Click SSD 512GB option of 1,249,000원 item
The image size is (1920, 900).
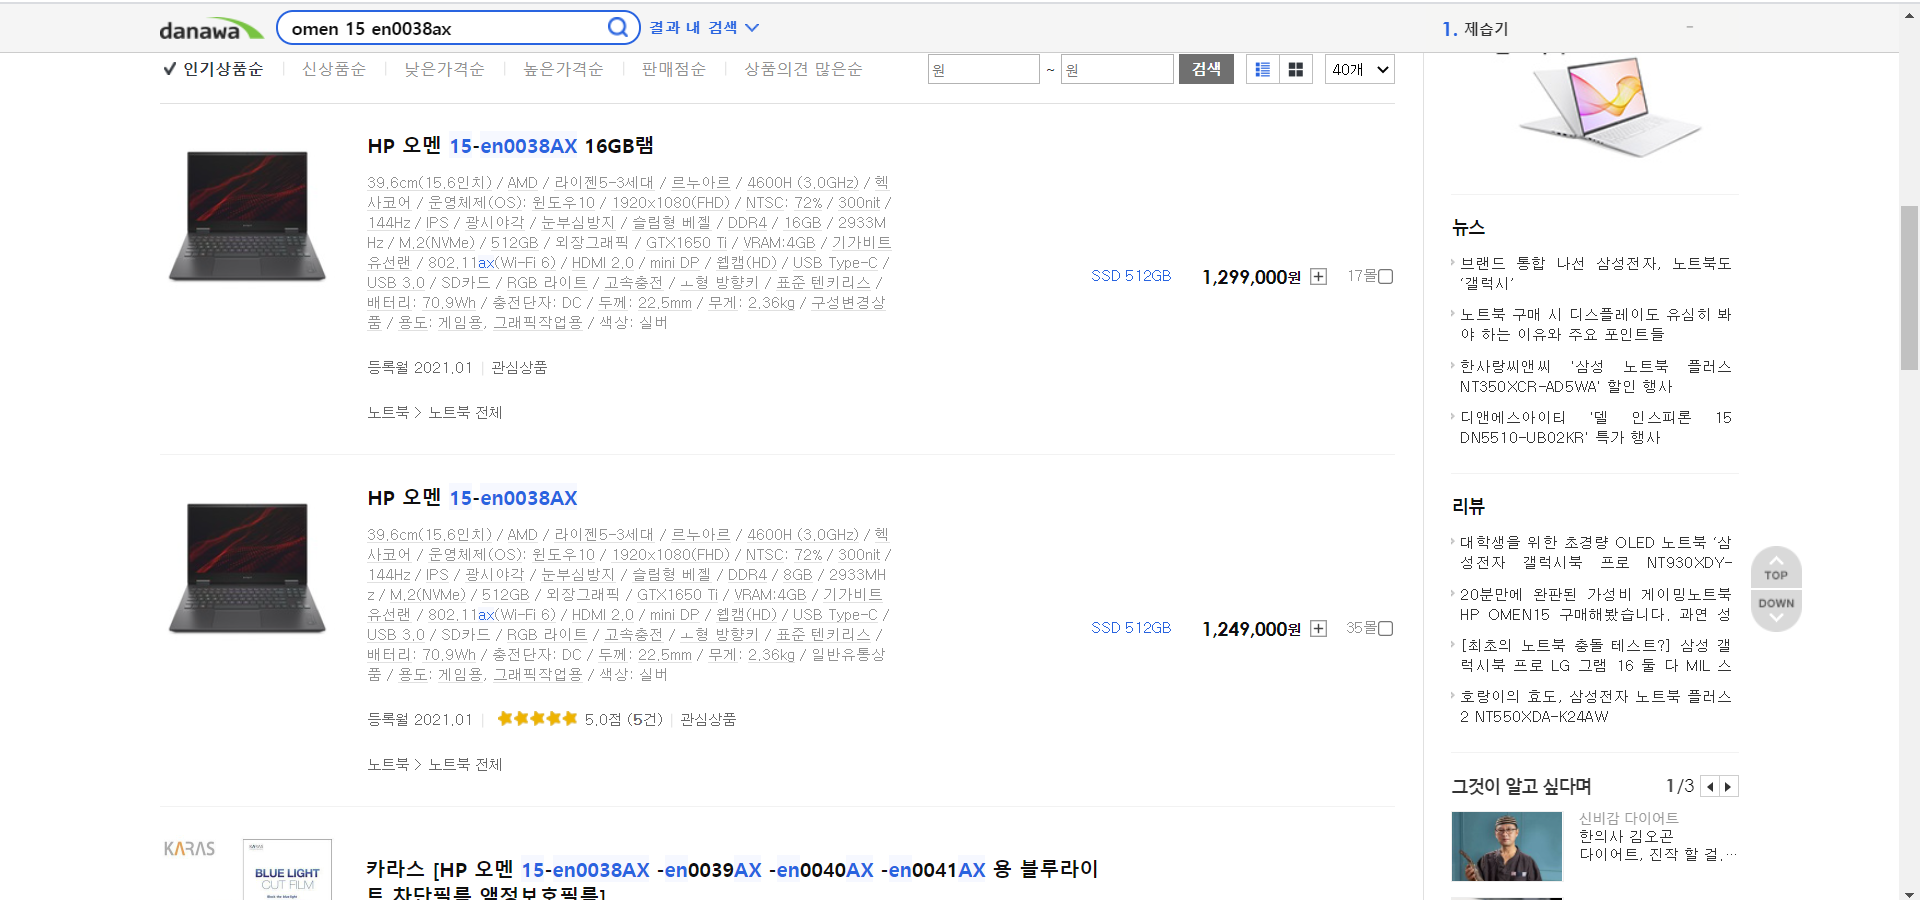click(x=1131, y=628)
